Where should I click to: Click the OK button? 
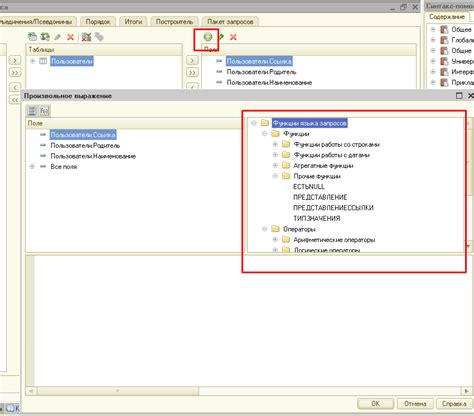[x=375, y=404]
